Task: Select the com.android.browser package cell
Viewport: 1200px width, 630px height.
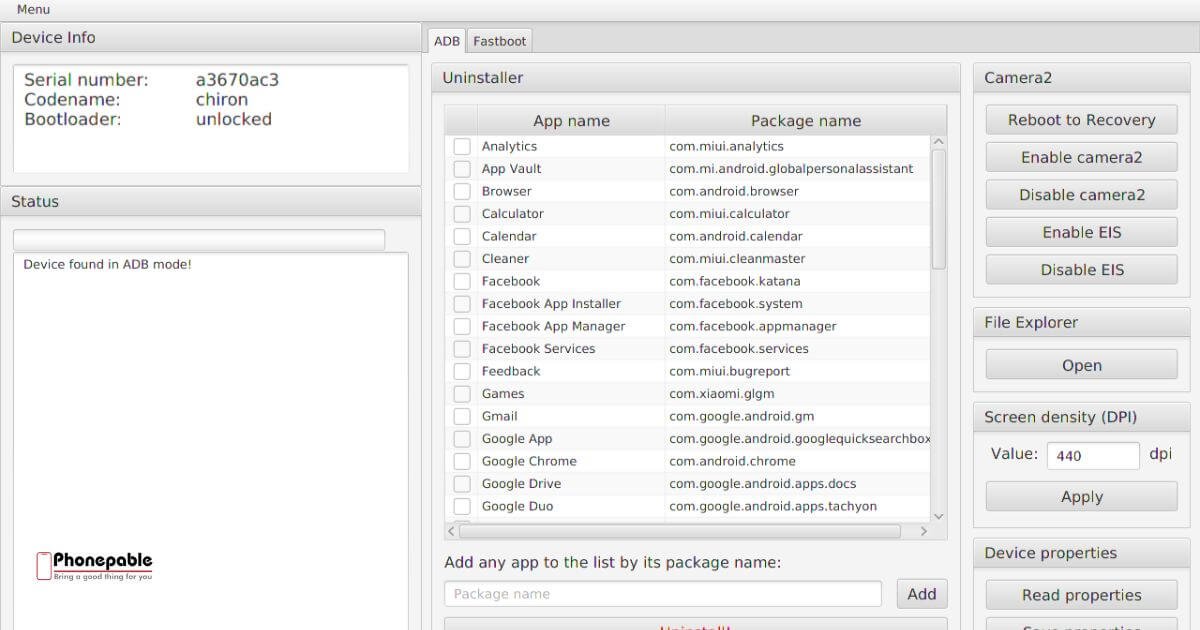Action: [x=798, y=191]
